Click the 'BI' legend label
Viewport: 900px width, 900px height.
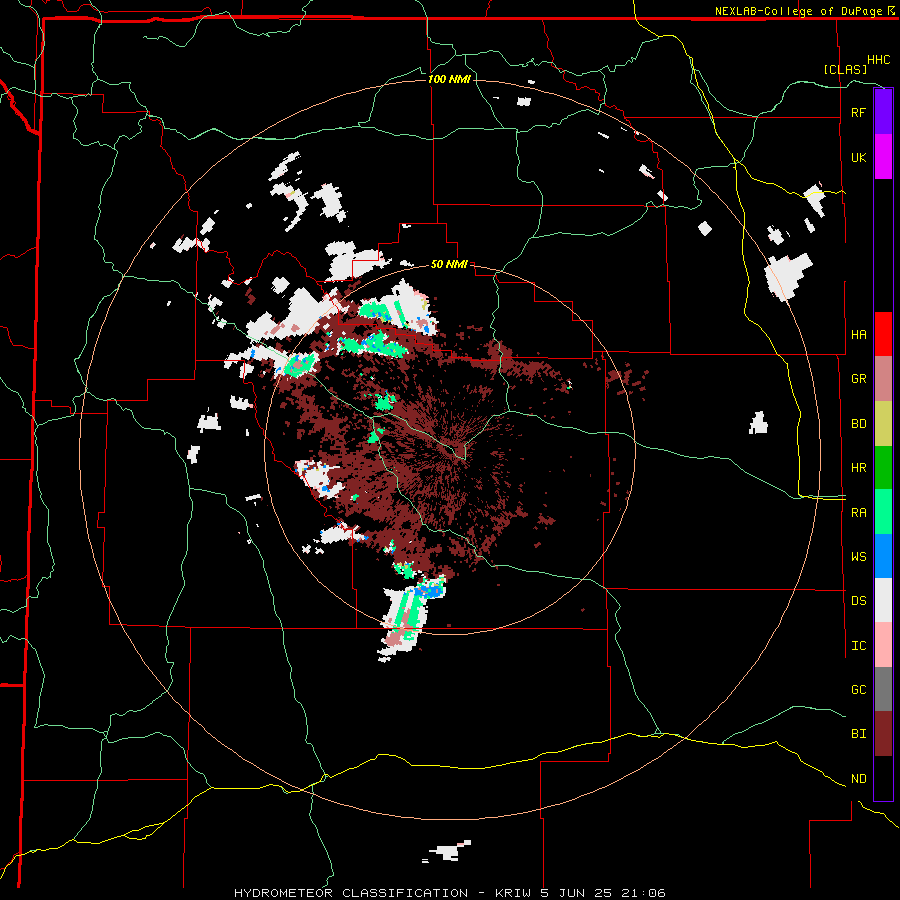858,734
